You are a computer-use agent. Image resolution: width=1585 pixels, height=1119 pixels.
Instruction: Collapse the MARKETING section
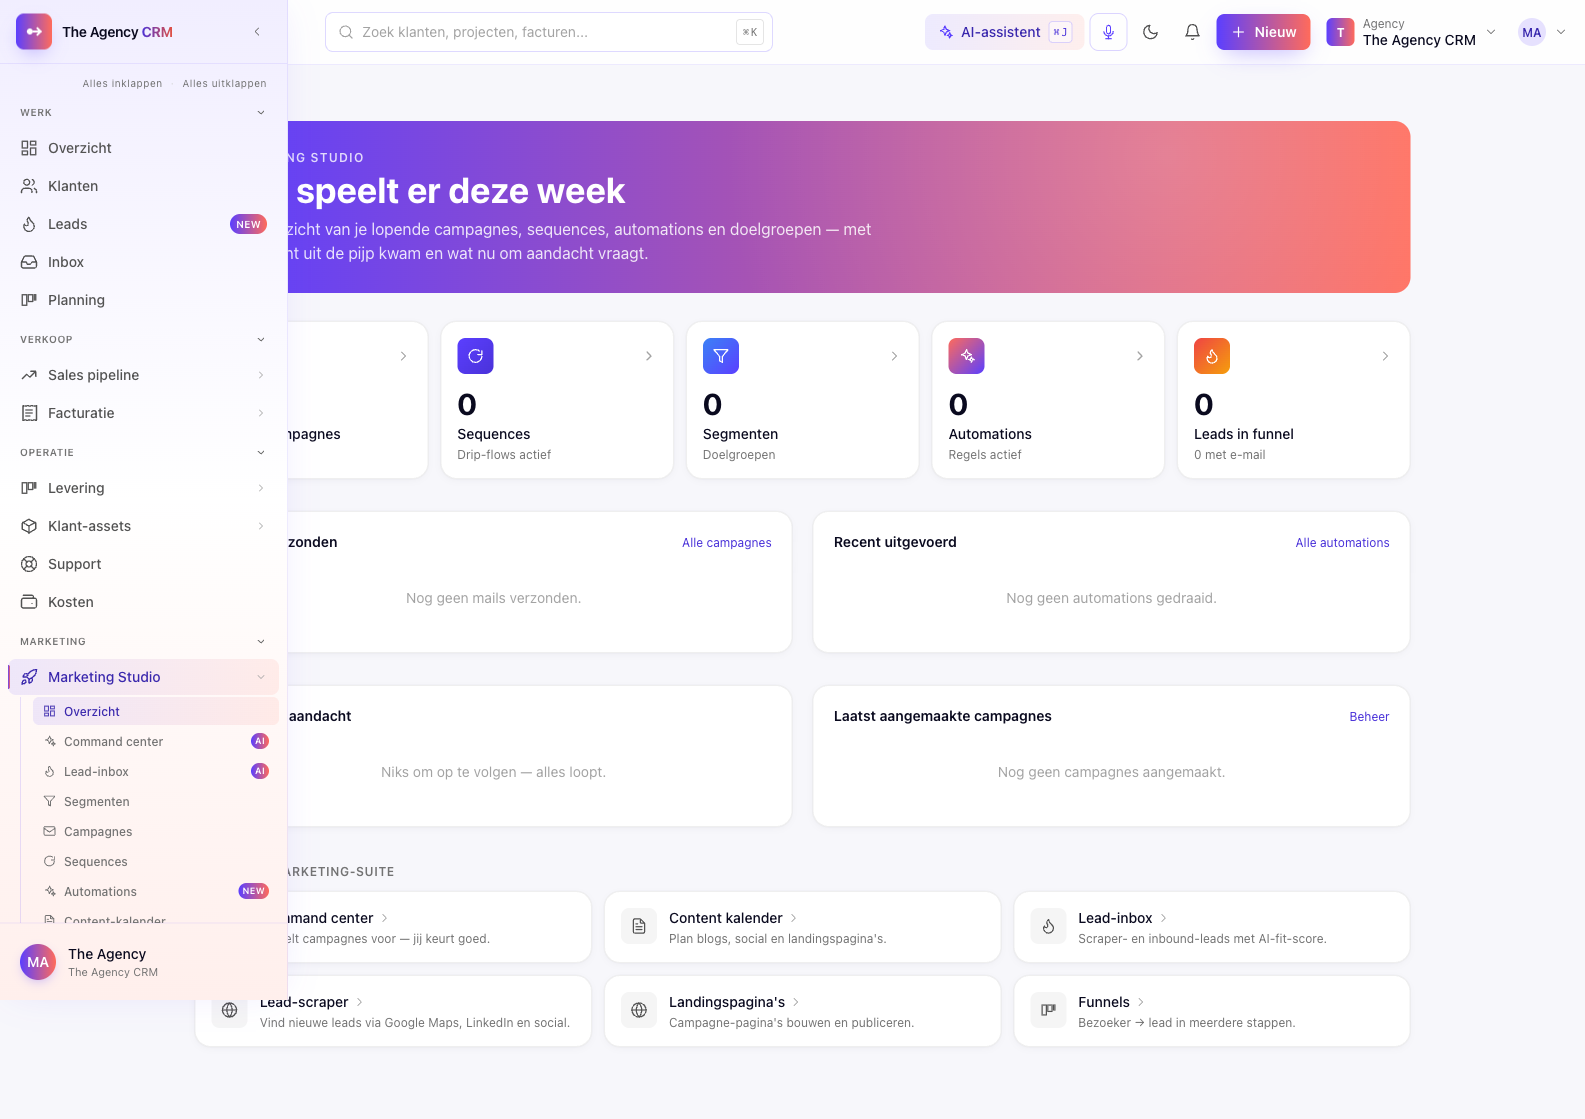coord(261,642)
